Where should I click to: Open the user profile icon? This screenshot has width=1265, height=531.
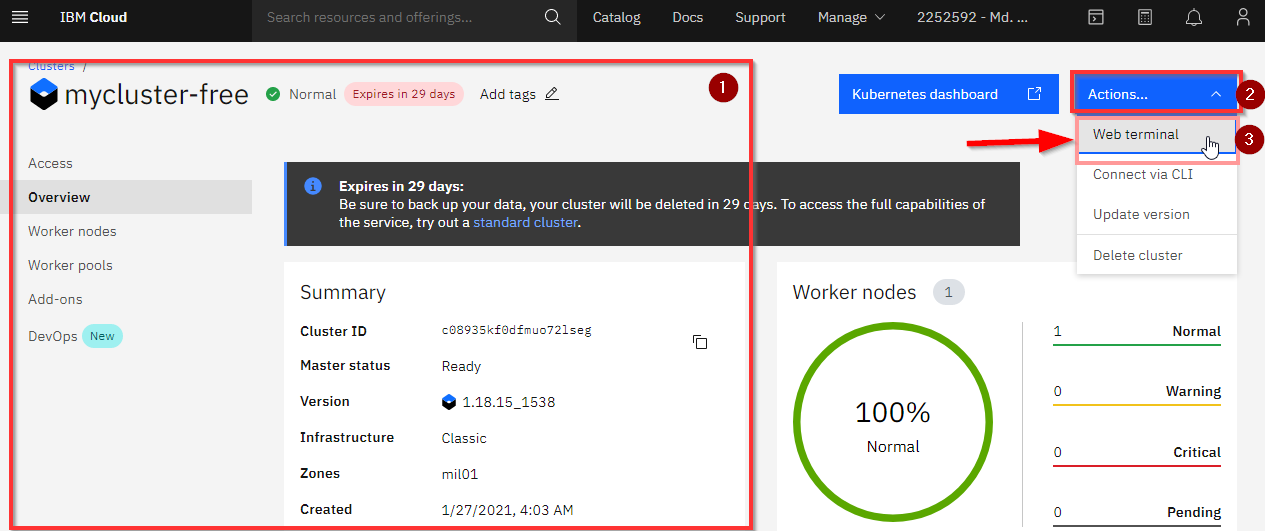point(1243,17)
